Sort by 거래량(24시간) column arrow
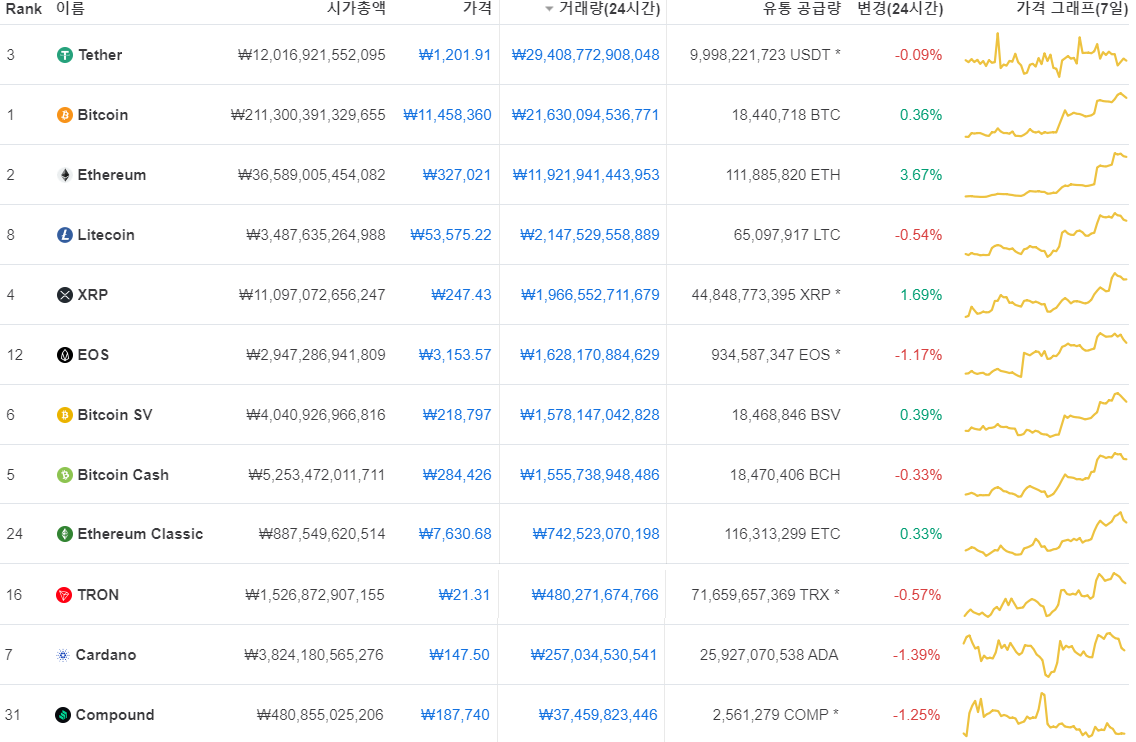1136x742 pixels. click(548, 9)
